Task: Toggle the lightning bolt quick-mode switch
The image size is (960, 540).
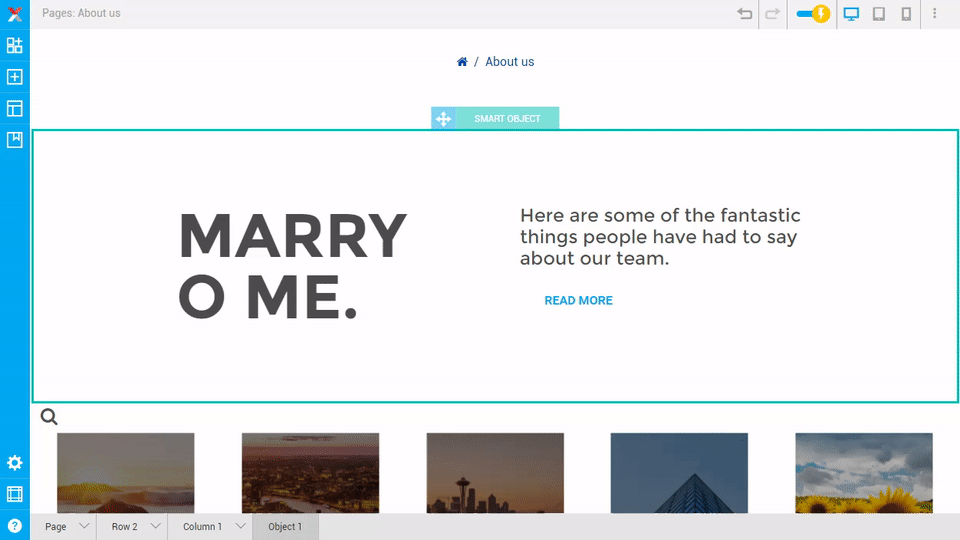Action: coord(812,14)
